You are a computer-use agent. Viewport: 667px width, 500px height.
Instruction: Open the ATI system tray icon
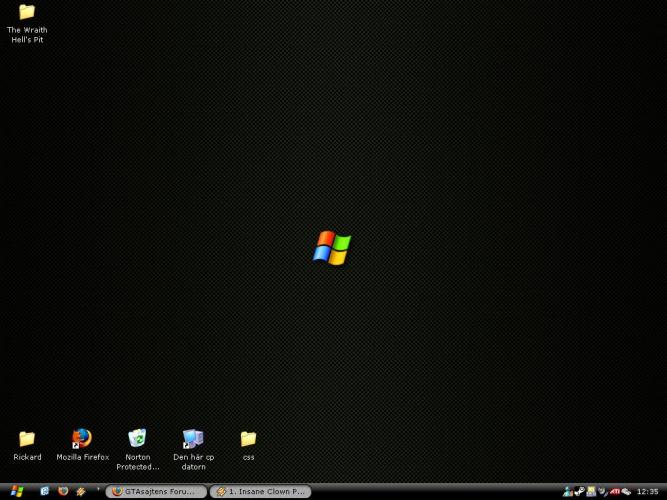[614, 491]
